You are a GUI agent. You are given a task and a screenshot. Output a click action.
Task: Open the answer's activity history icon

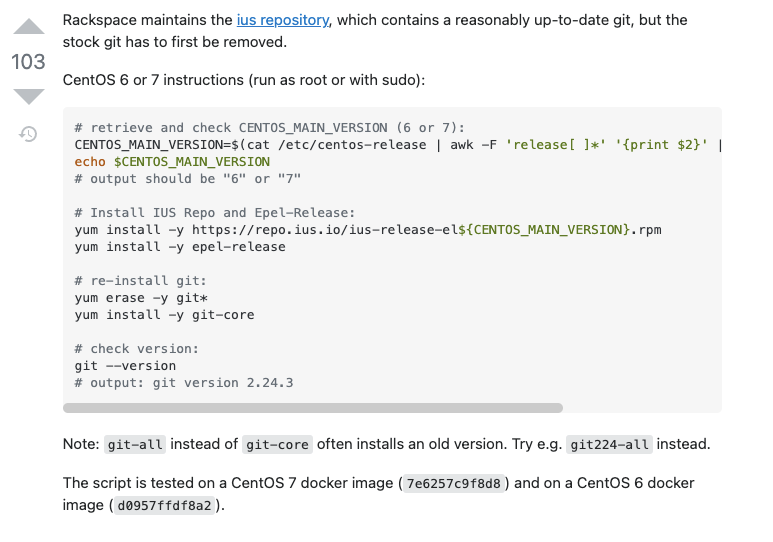pos(28,134)
